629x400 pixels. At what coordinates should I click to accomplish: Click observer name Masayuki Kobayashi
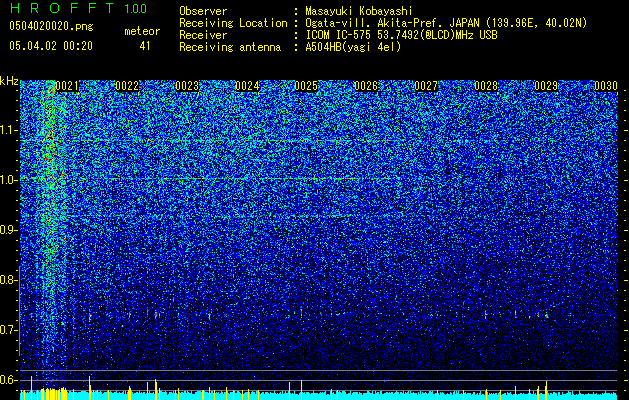point(359,12)
